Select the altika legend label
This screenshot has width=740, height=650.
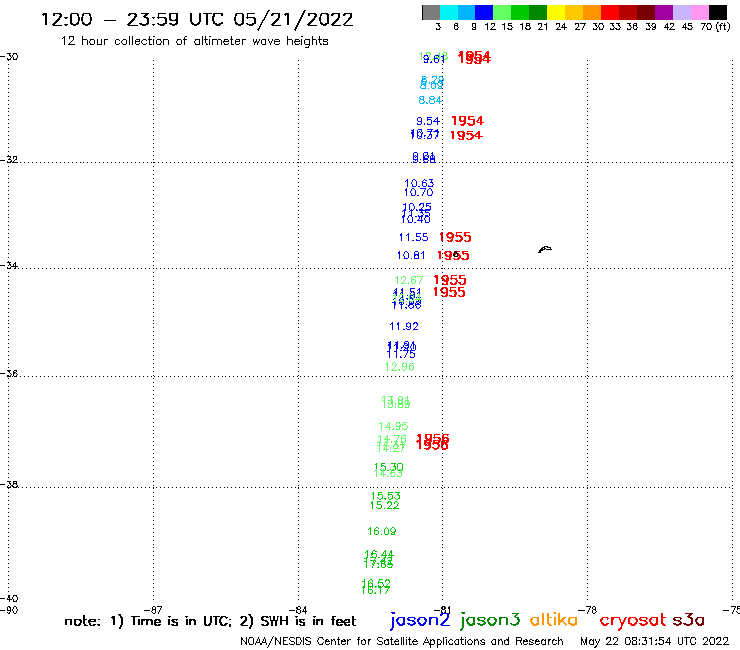(x=554, y=619)
